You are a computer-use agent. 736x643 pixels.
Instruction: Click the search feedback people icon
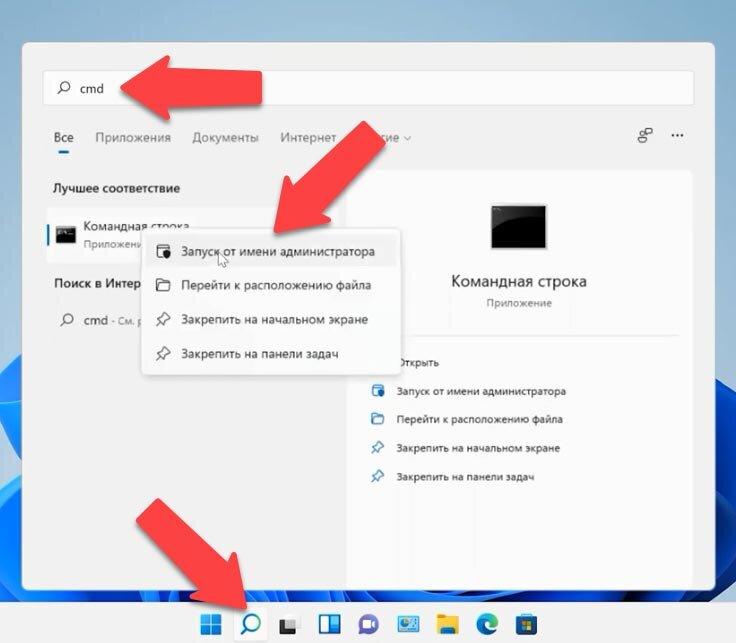[644, 136]
